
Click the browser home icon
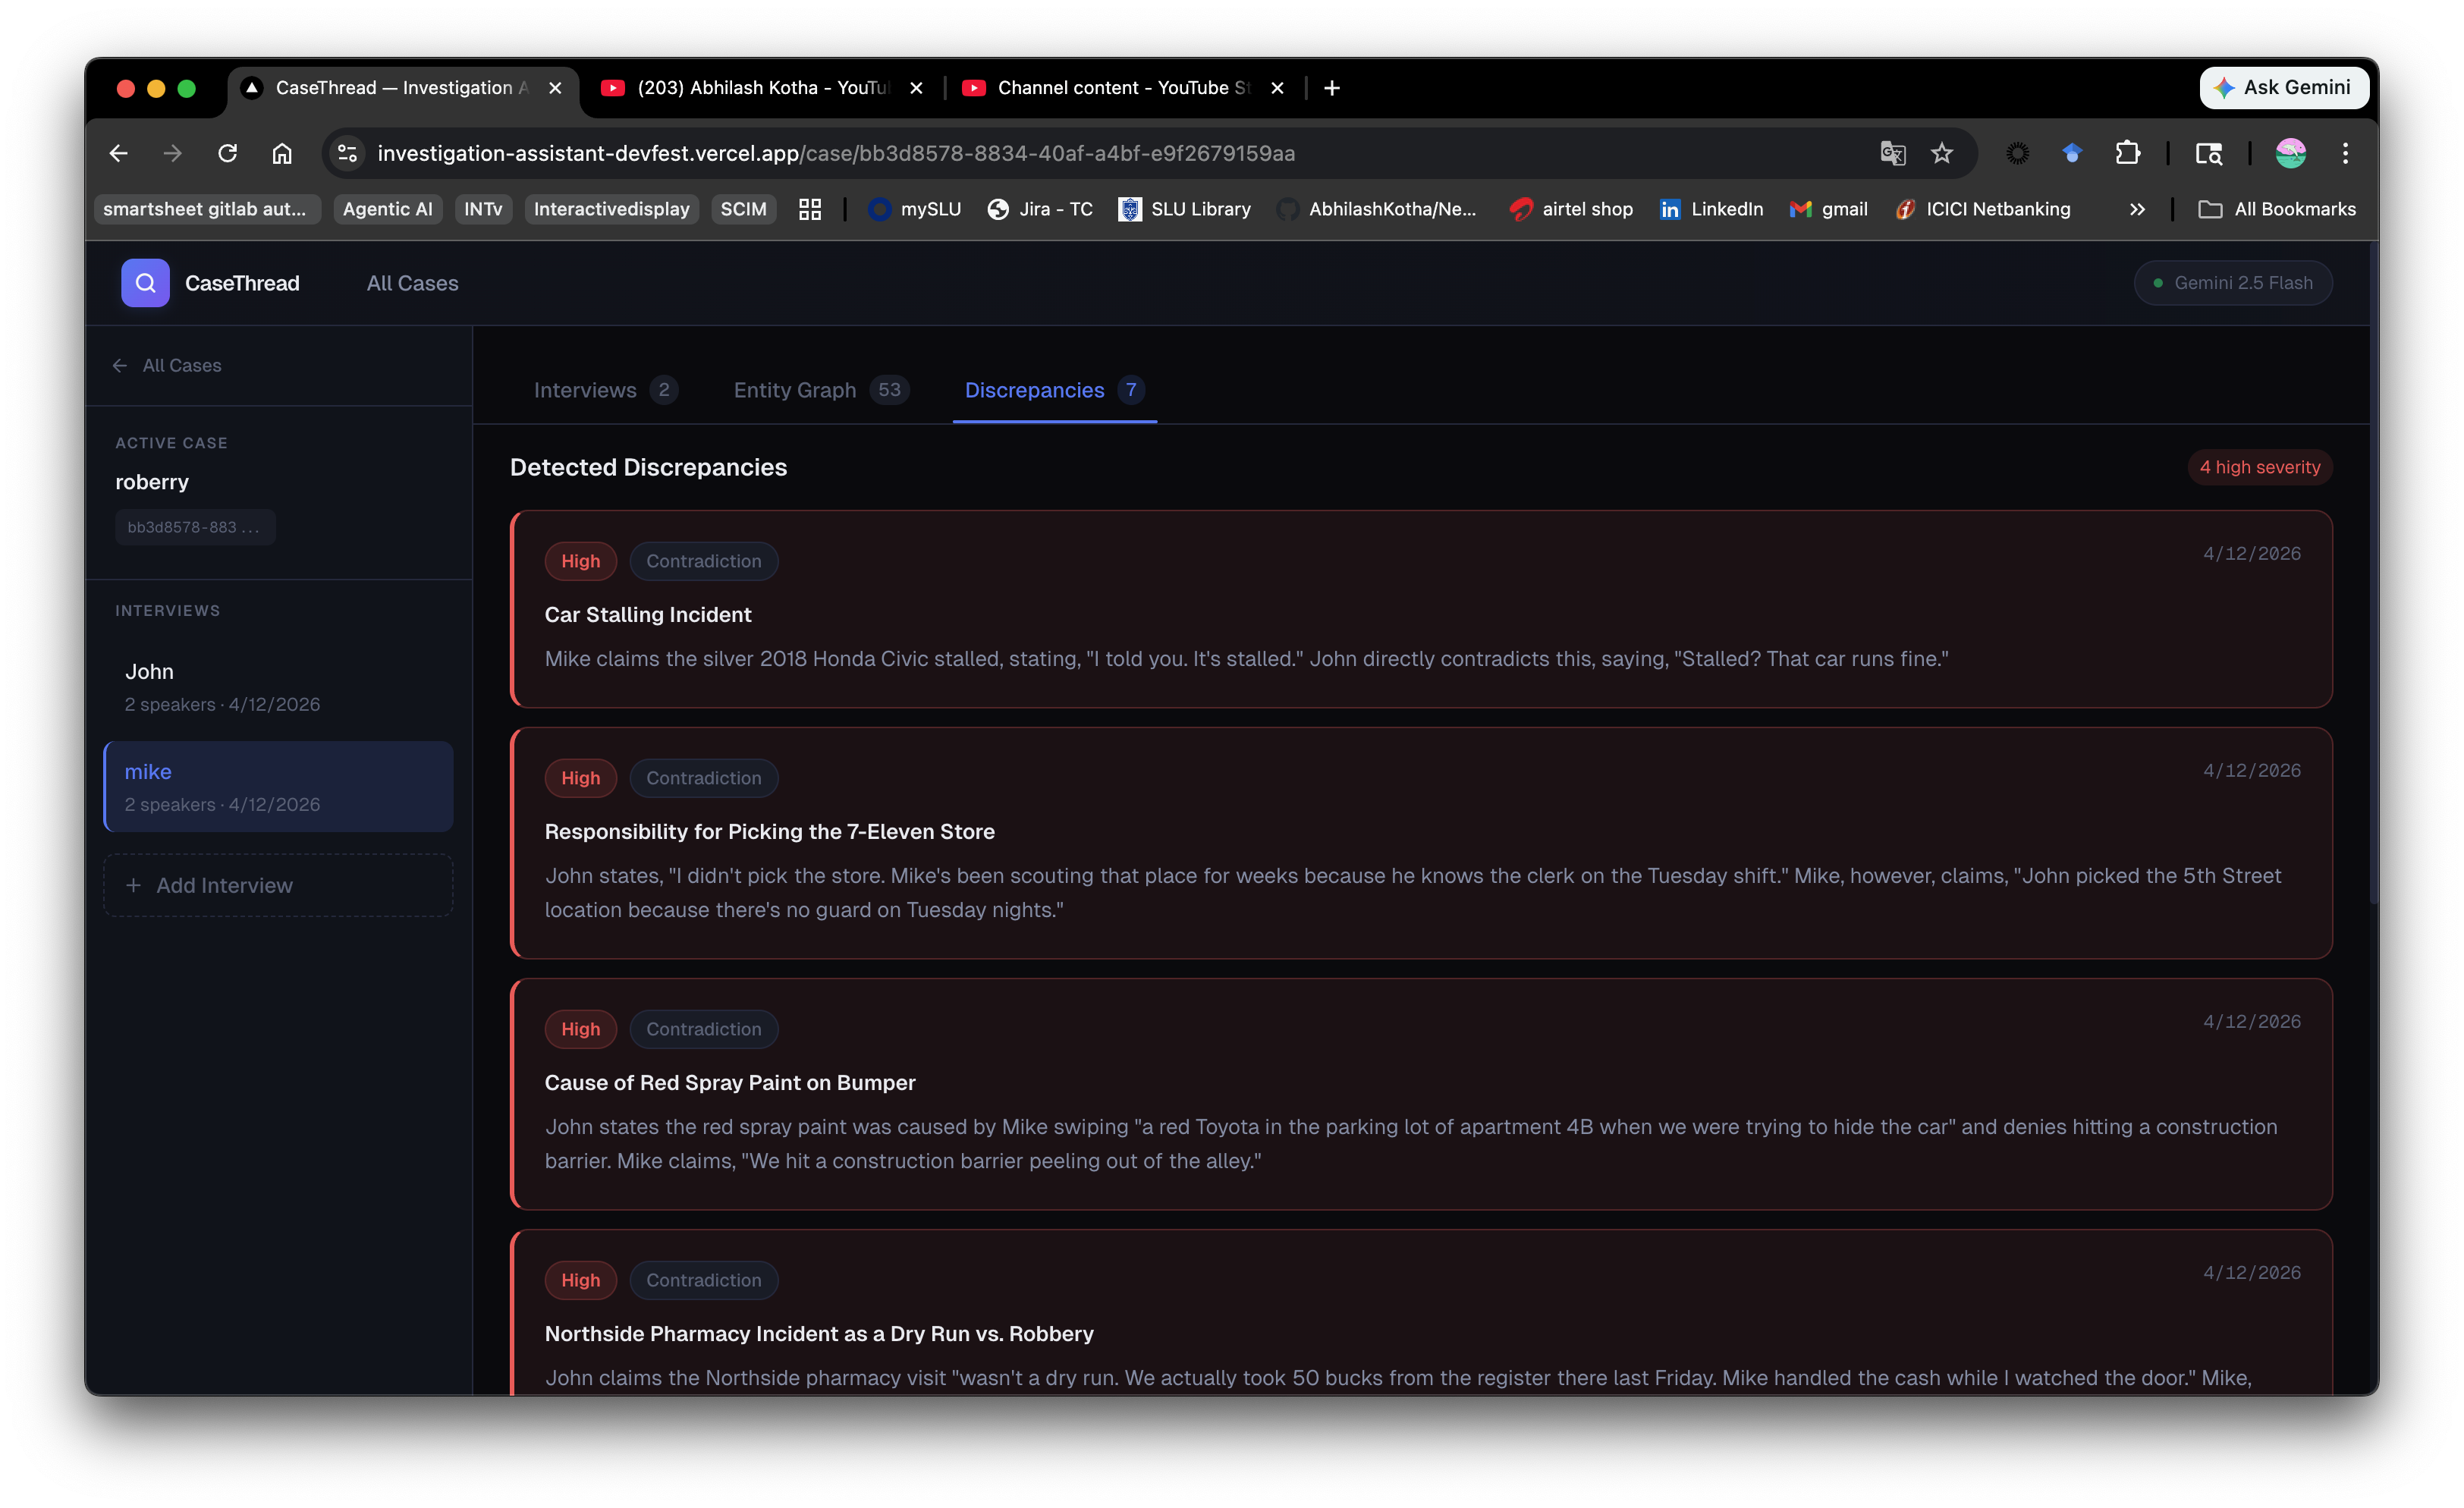[282, 153]
